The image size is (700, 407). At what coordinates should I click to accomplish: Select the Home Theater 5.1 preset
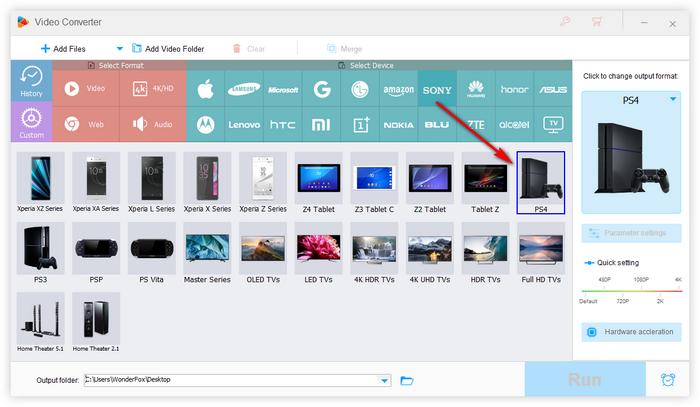pos(40,322)
